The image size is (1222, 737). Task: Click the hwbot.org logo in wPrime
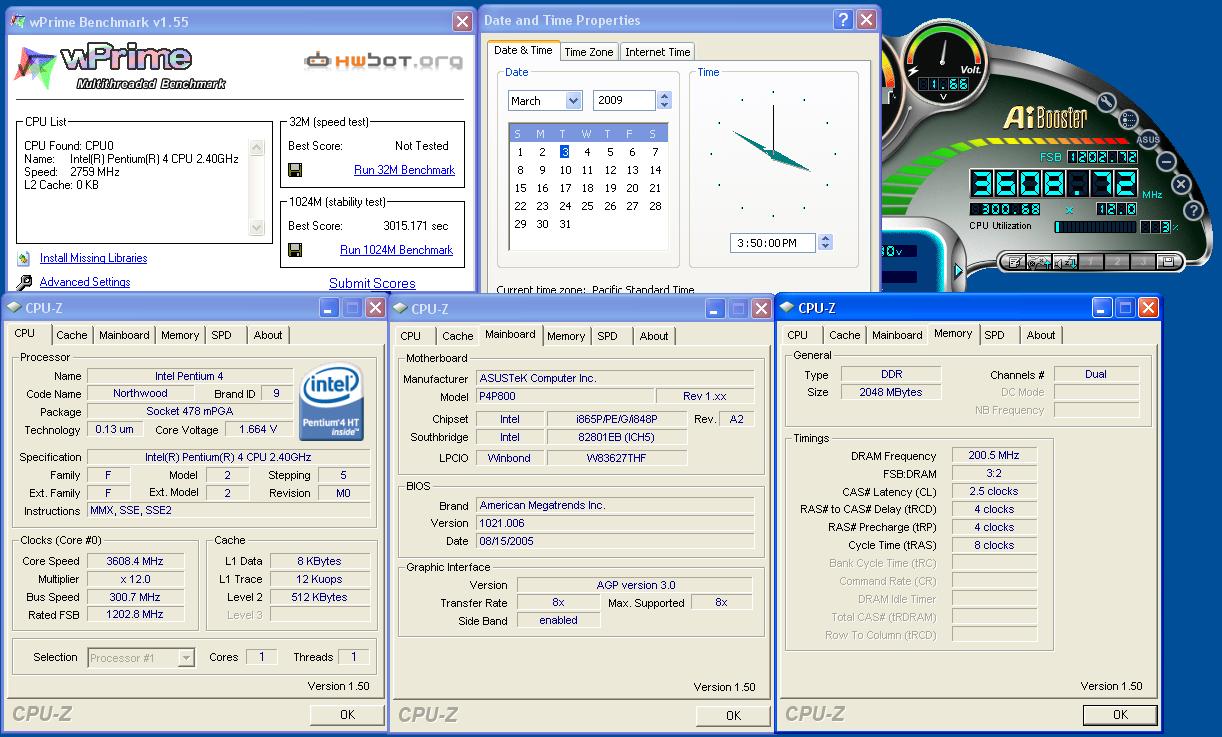384,62
